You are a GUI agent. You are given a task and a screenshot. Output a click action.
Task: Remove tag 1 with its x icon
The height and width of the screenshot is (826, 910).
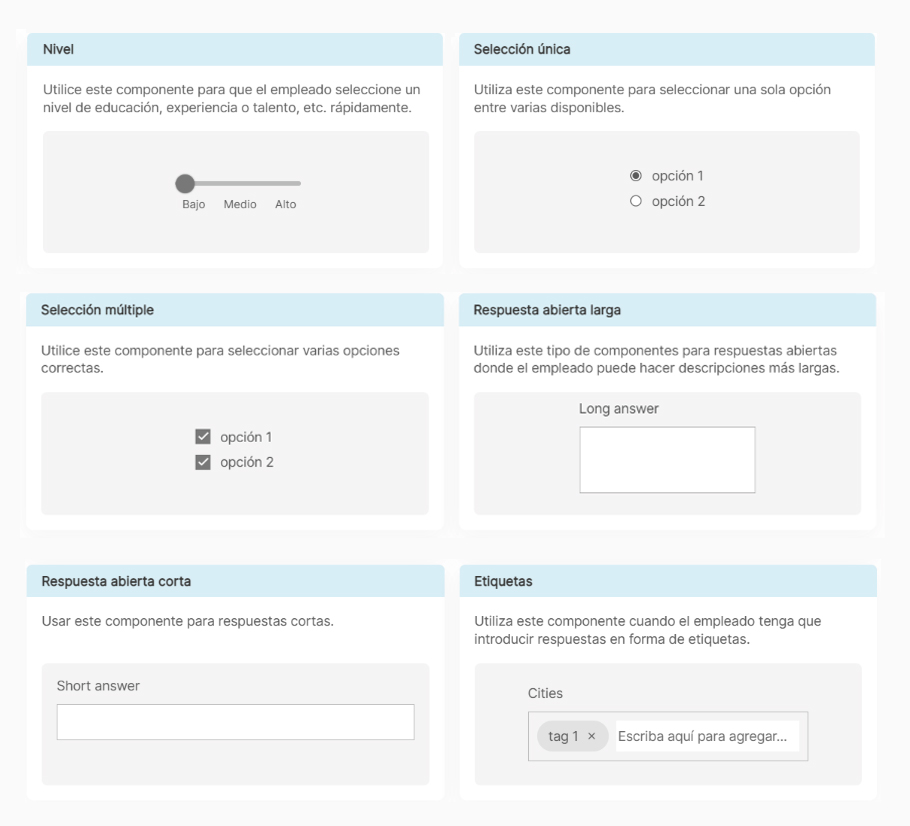tap(591, 736)
